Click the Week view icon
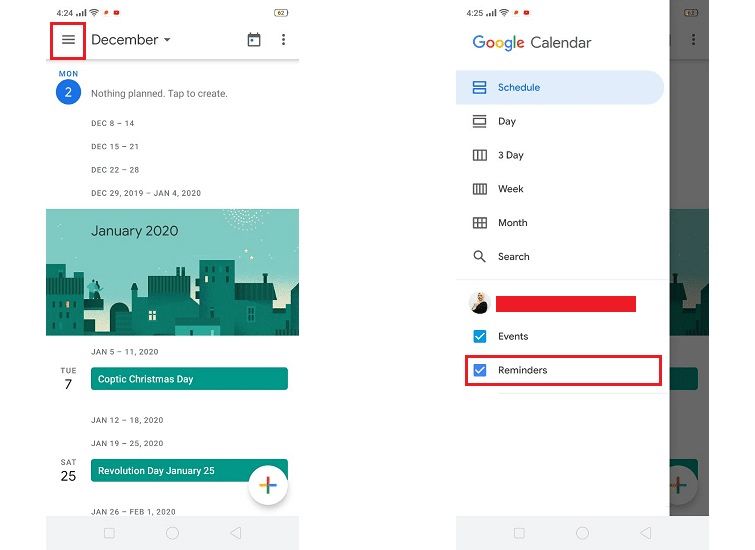 (x=480, y=189)
